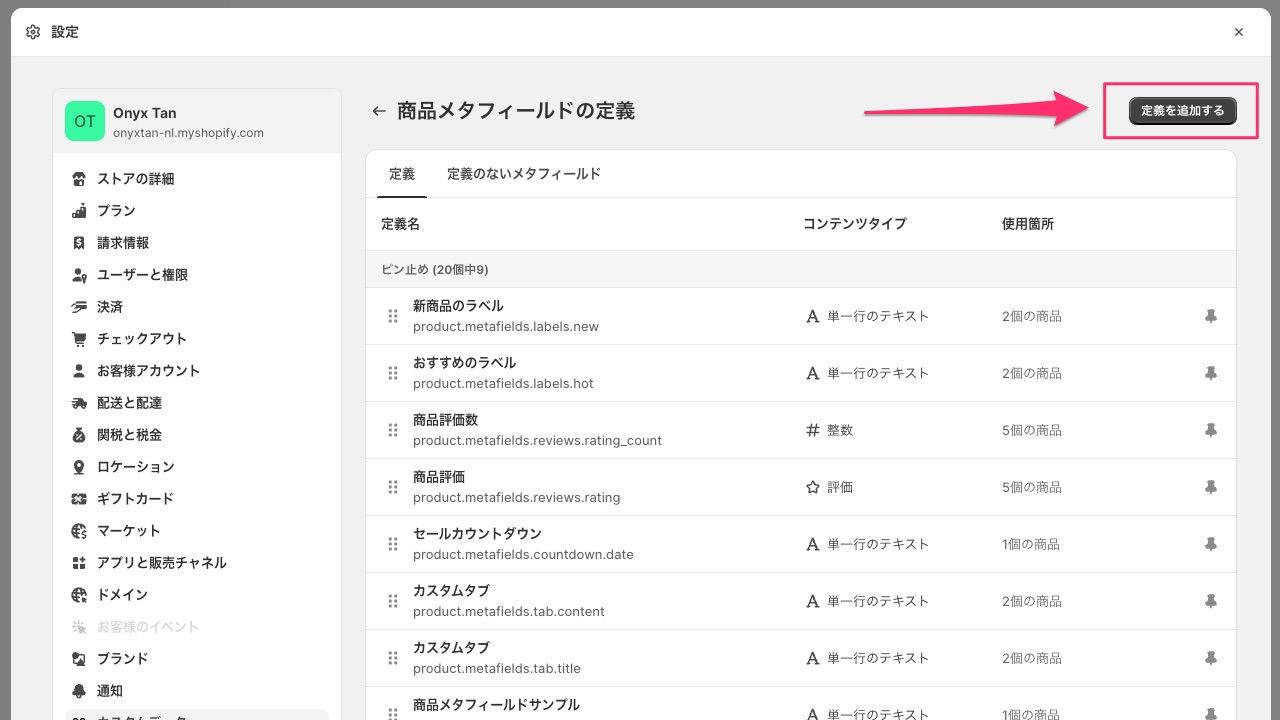Unpin the 新商品のラベル definition
The height and width of the screenshot is (720, 1280).
coord(1210,316)
